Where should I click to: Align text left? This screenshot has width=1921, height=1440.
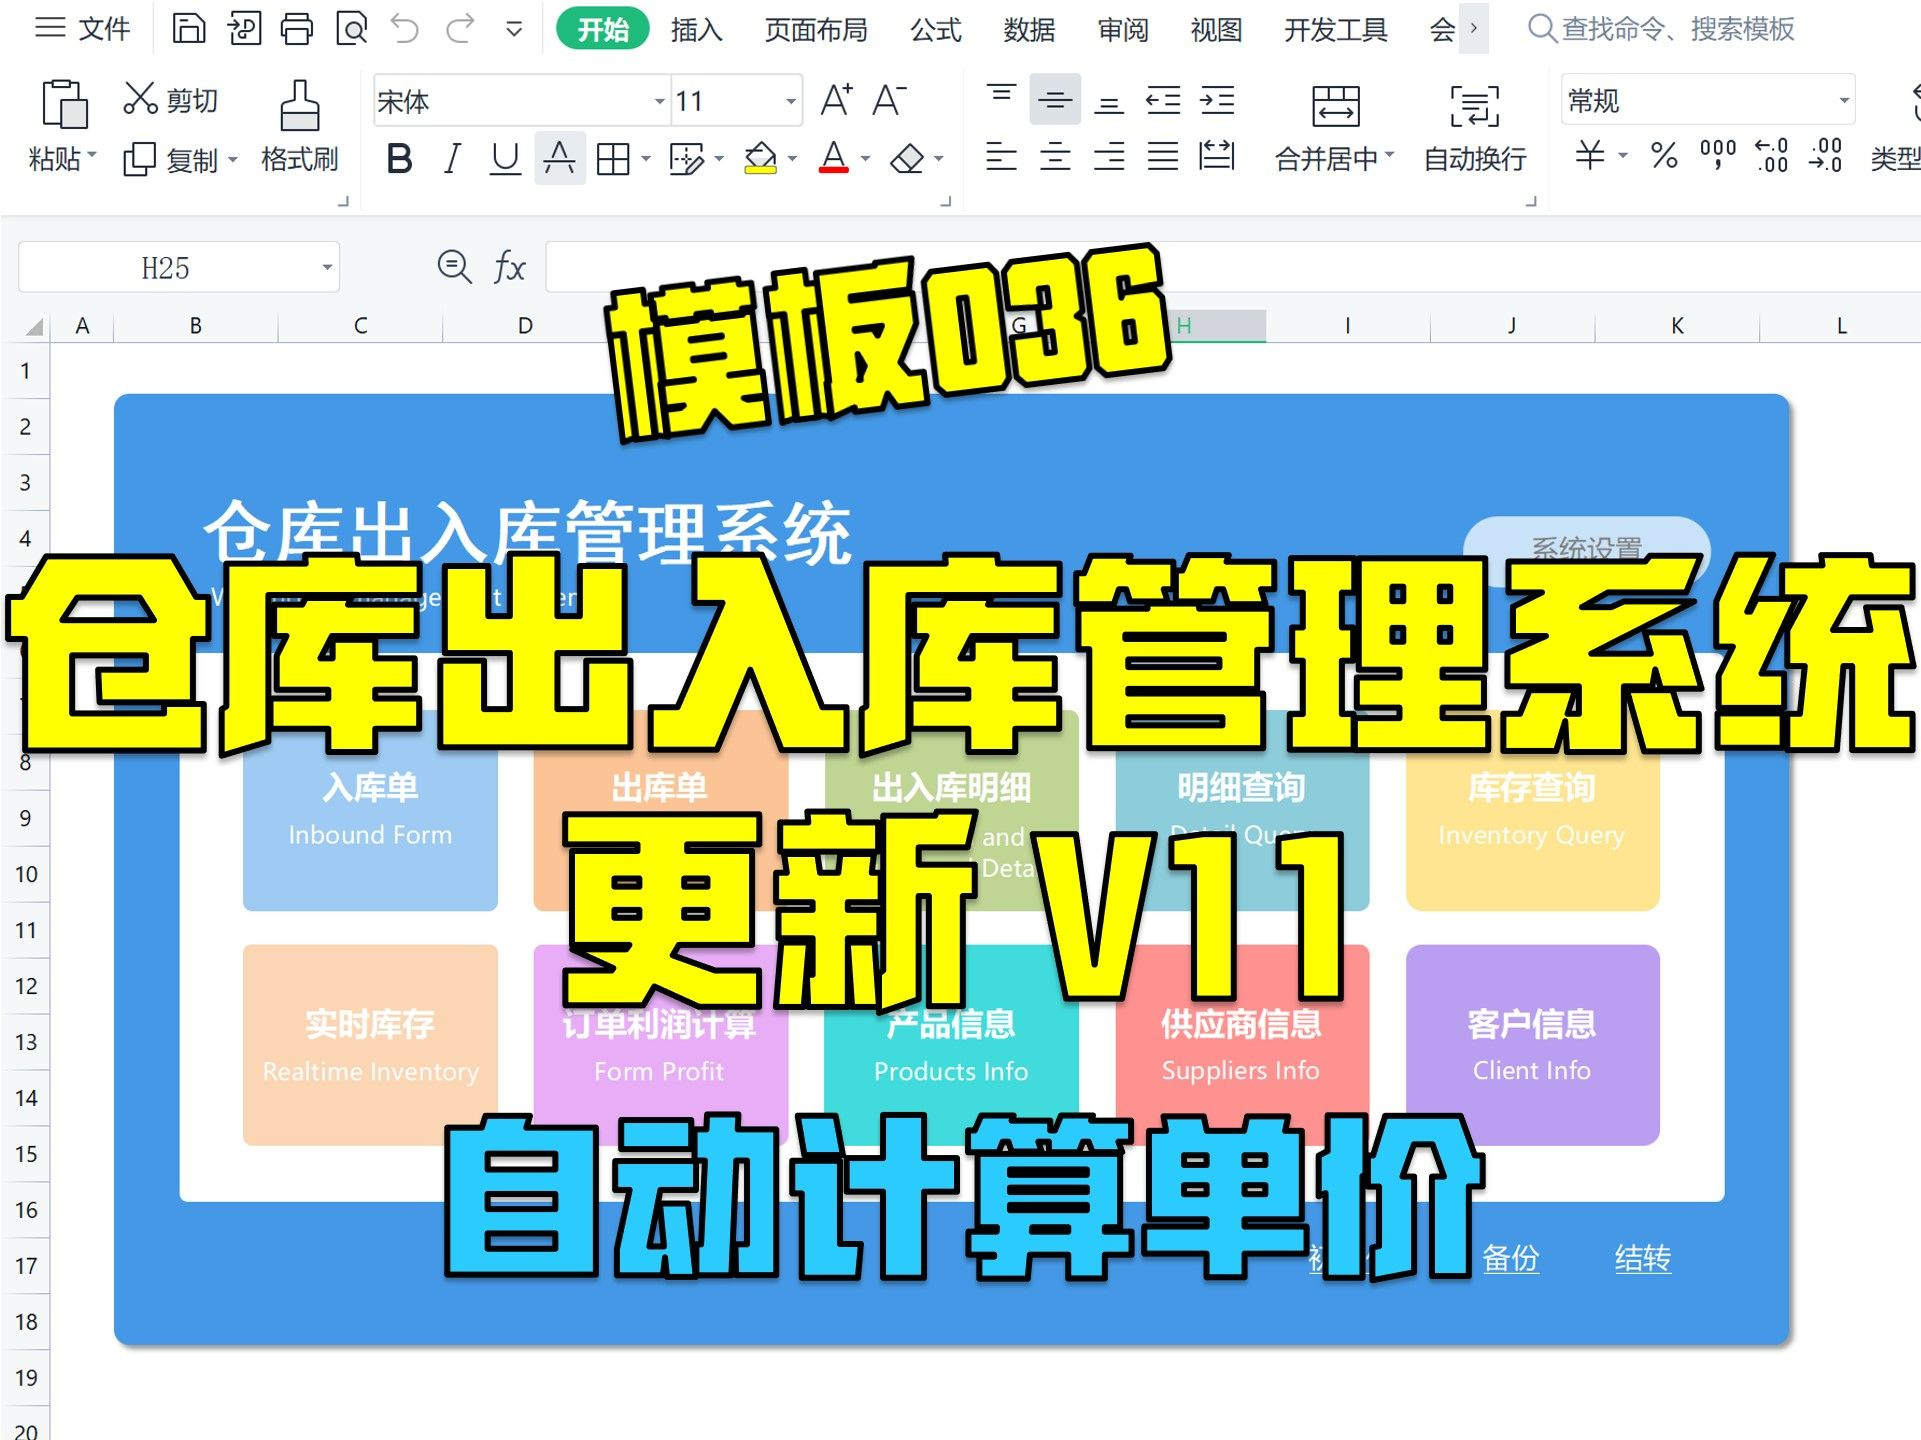[x=1001, y=156]
